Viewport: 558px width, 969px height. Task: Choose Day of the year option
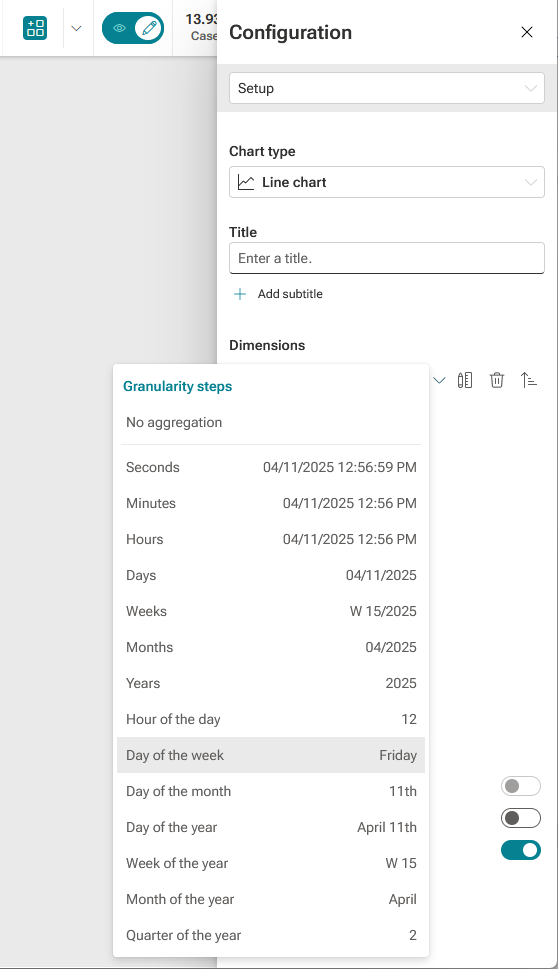271,827
